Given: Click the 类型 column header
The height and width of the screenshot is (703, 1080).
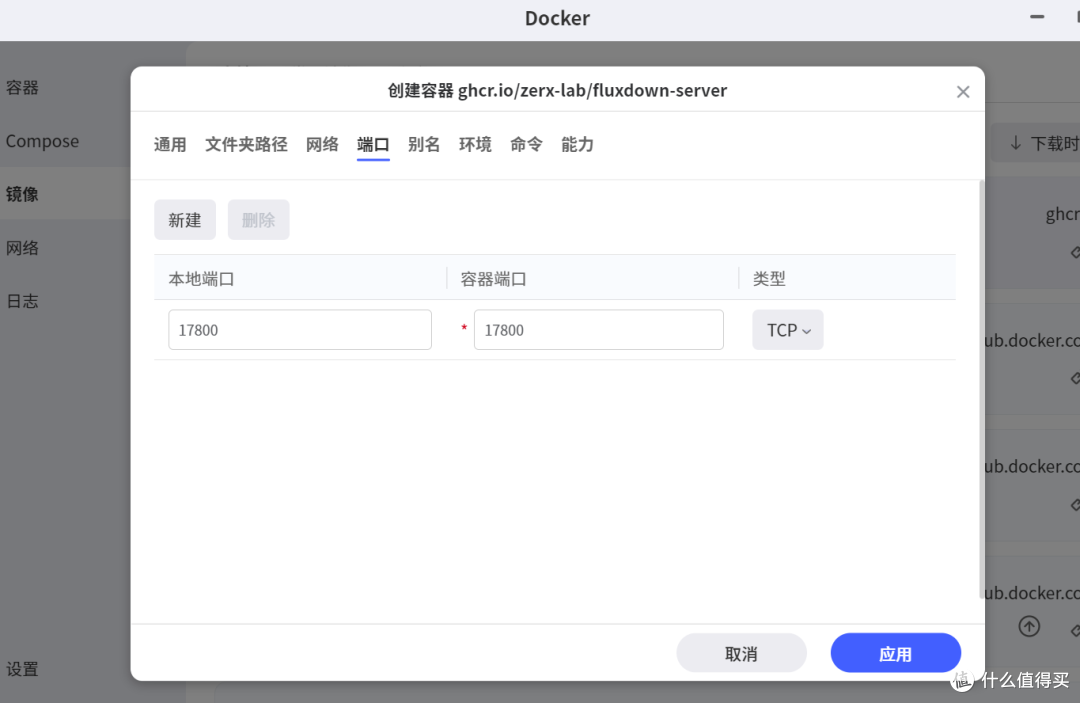Looking at the screenshot, I should click(847, 279).
